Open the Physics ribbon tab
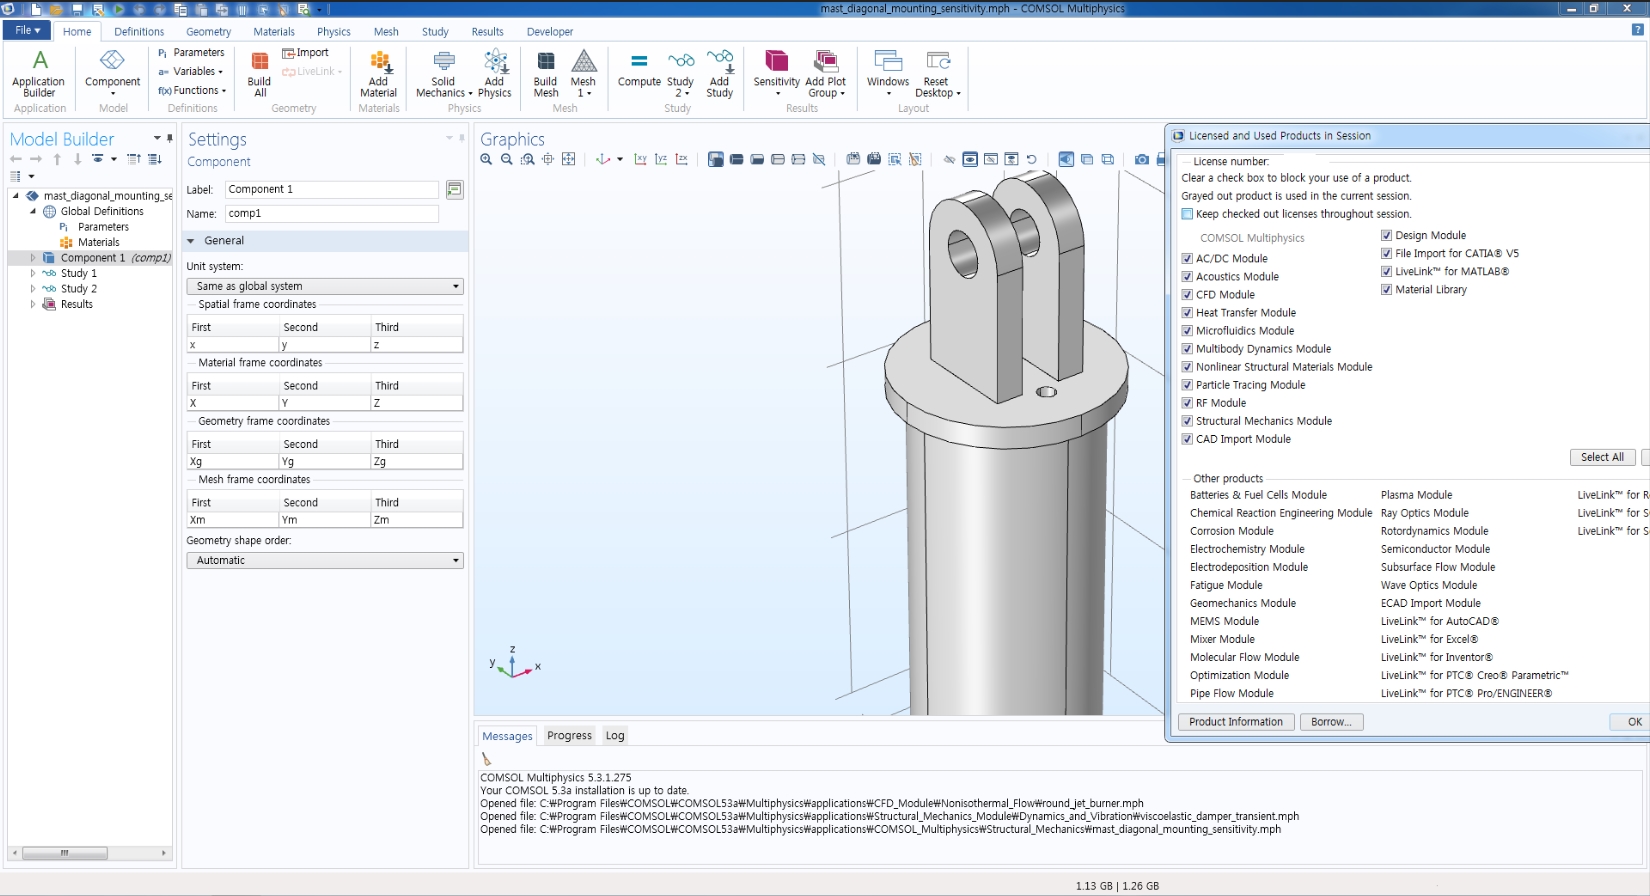1650x896 pixels. (x=333, y=32)
